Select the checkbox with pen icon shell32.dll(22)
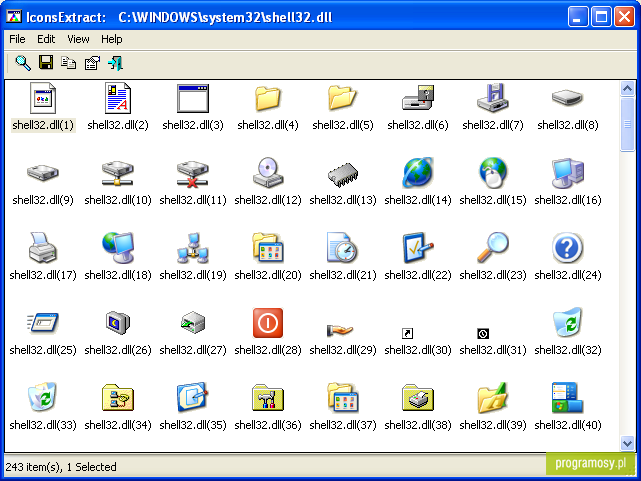Image resolution: width=641 pixels, height=481 pixels. coord(418,248)
